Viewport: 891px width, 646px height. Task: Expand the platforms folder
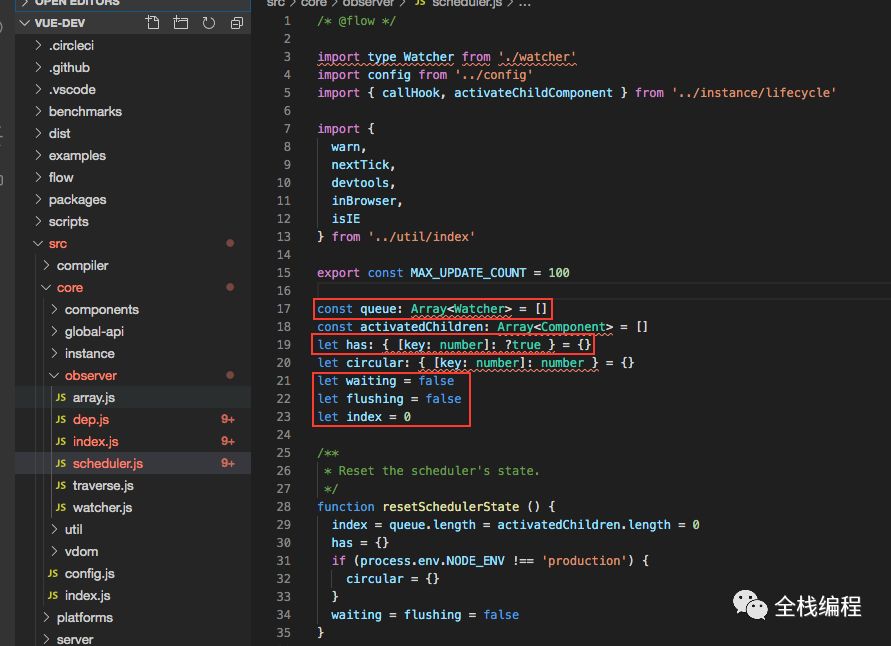(x=46, y=617)
